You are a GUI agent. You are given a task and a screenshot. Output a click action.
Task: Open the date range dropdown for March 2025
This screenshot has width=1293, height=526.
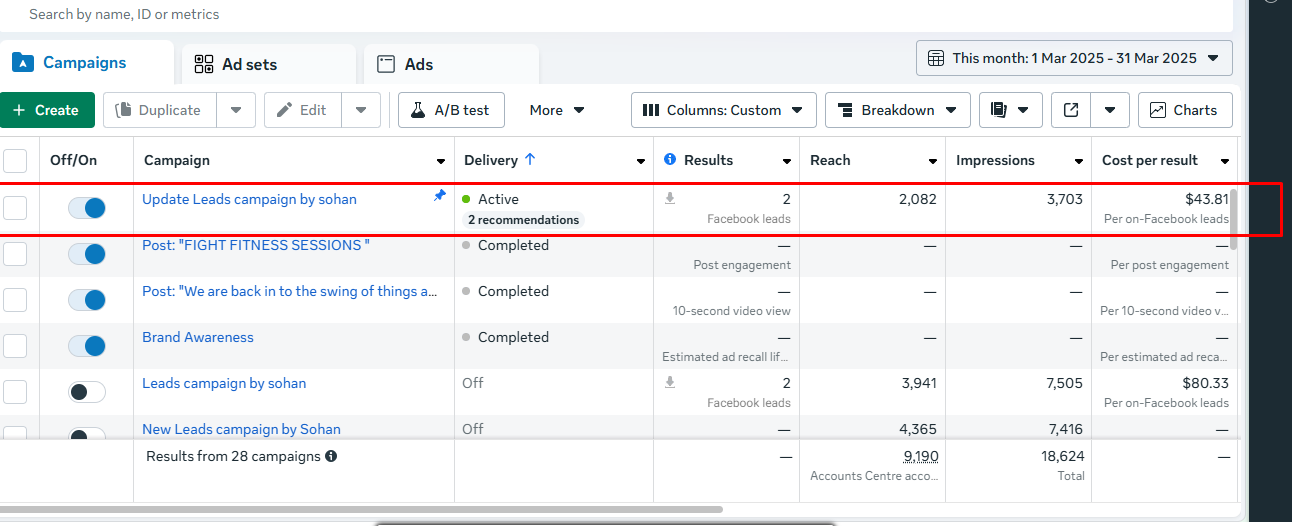click(x=1074, y=58)
